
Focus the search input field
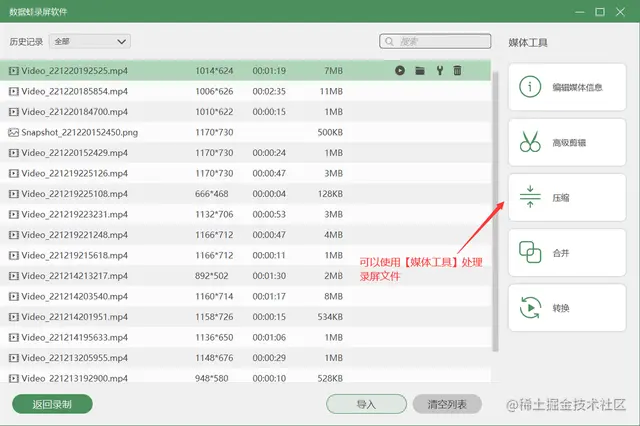[x=435, y=41]
